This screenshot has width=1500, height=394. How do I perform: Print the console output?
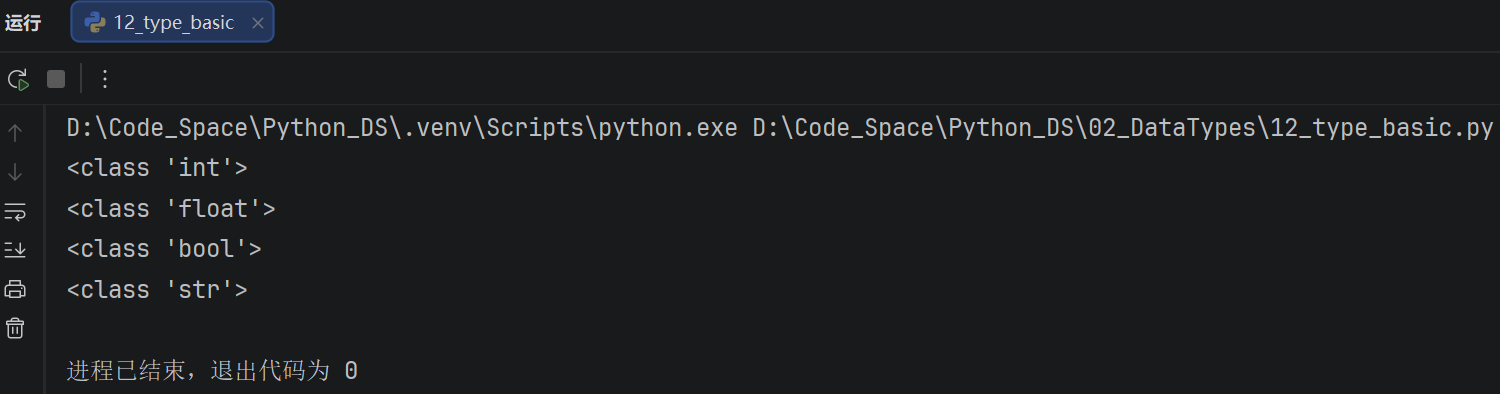(15, 289)
